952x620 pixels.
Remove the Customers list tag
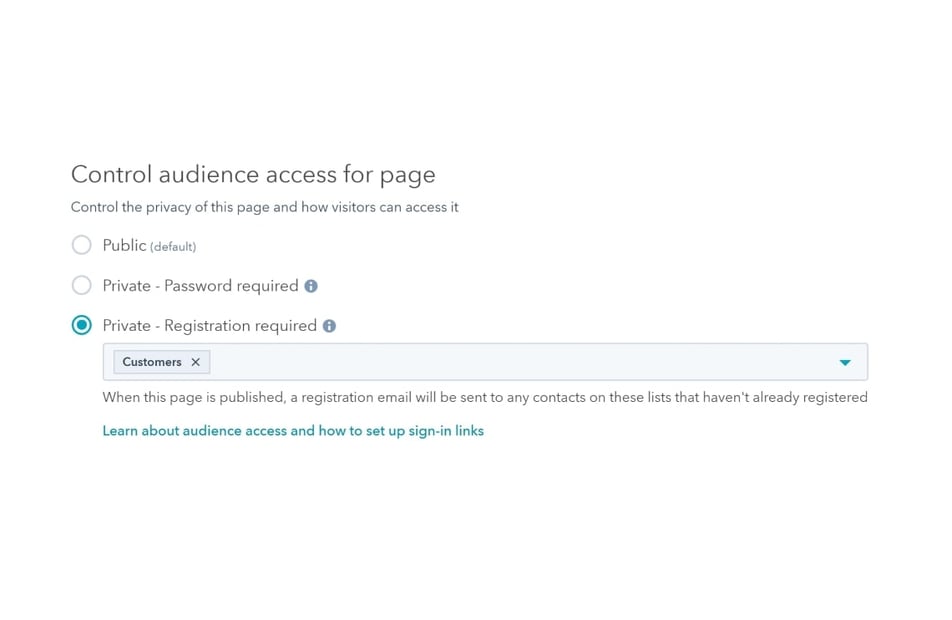[196, 362]
